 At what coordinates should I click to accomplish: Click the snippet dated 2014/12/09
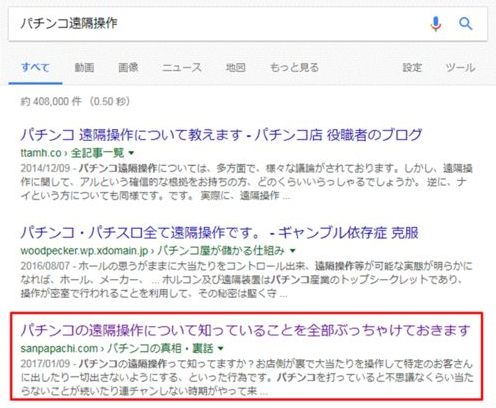click(x=246, y=182)
